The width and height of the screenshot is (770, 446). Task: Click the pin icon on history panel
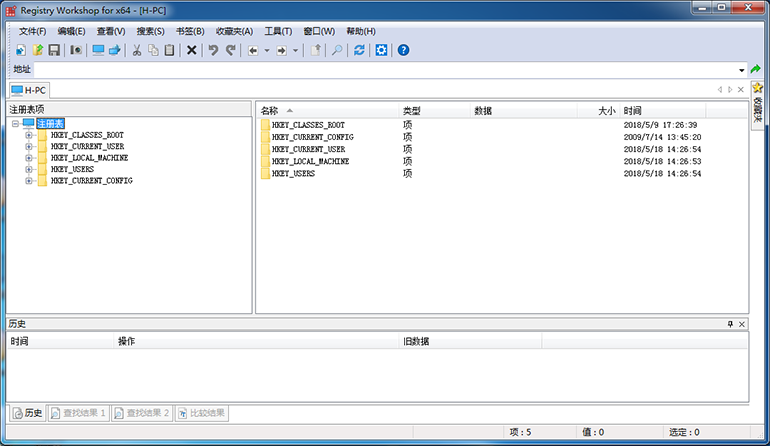(x=730, y=324)
